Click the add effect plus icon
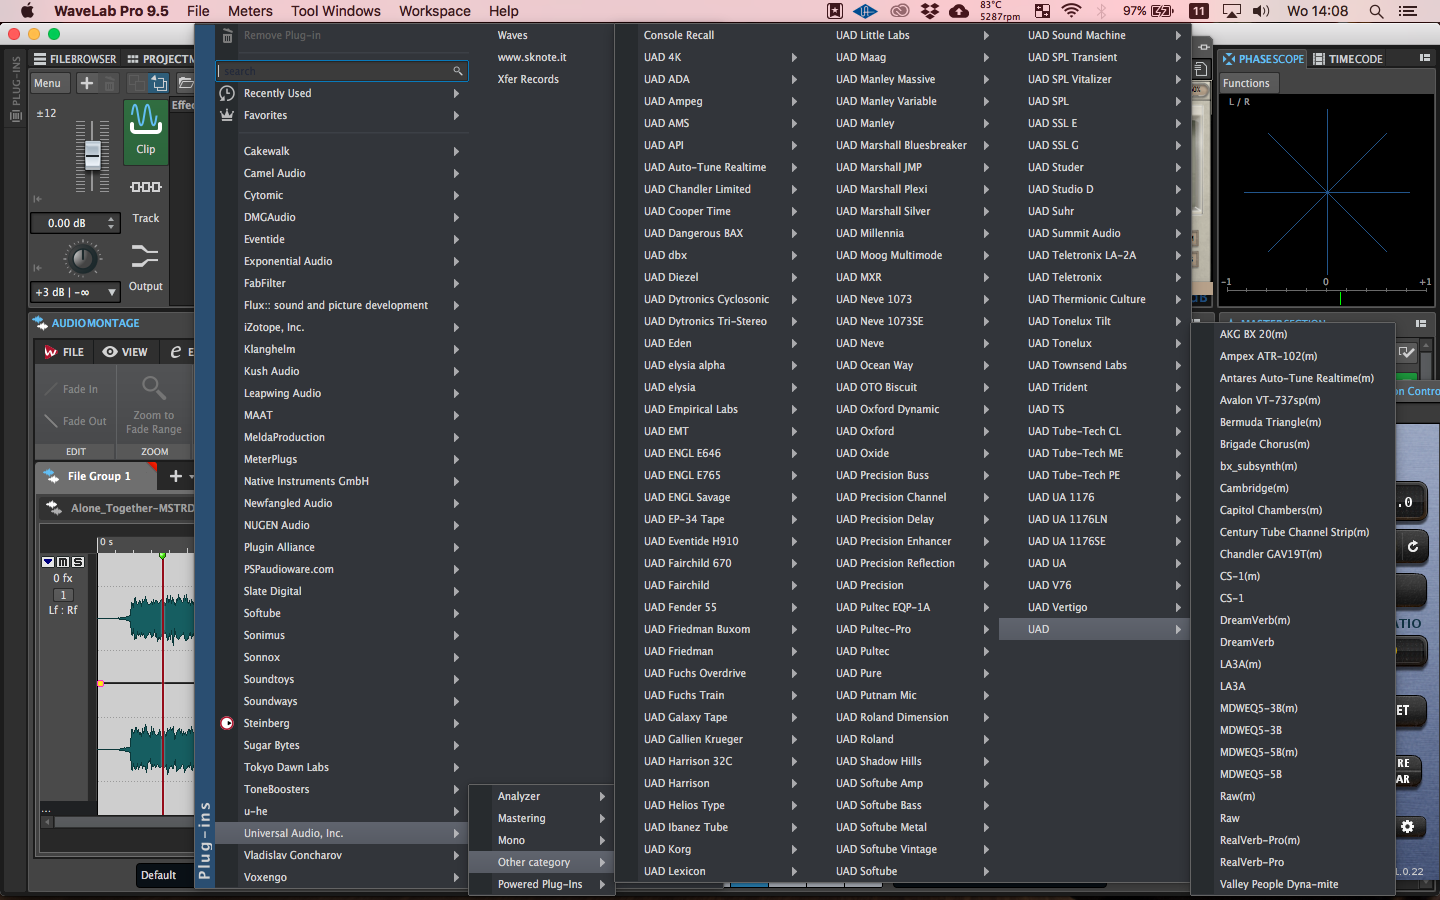1440x900 pixels. pyautogui.click(x=87, y=83)
